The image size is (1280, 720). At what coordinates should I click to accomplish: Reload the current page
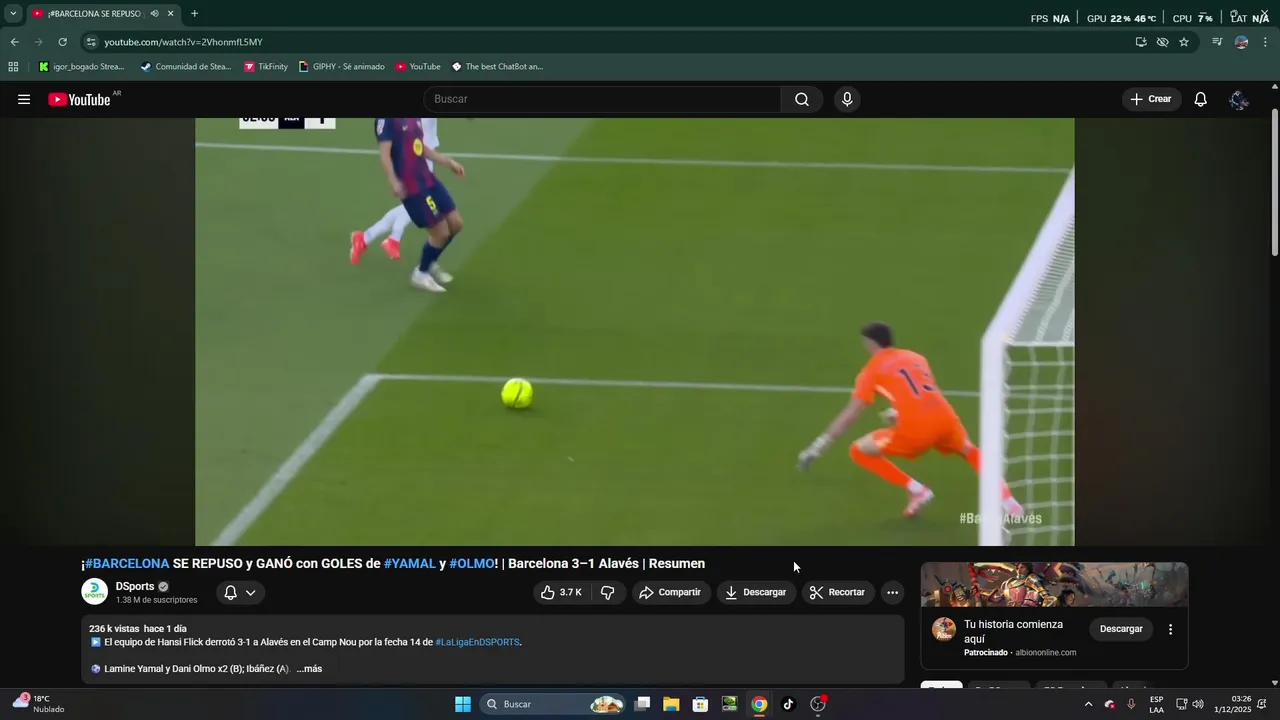(x=62, y=42)
